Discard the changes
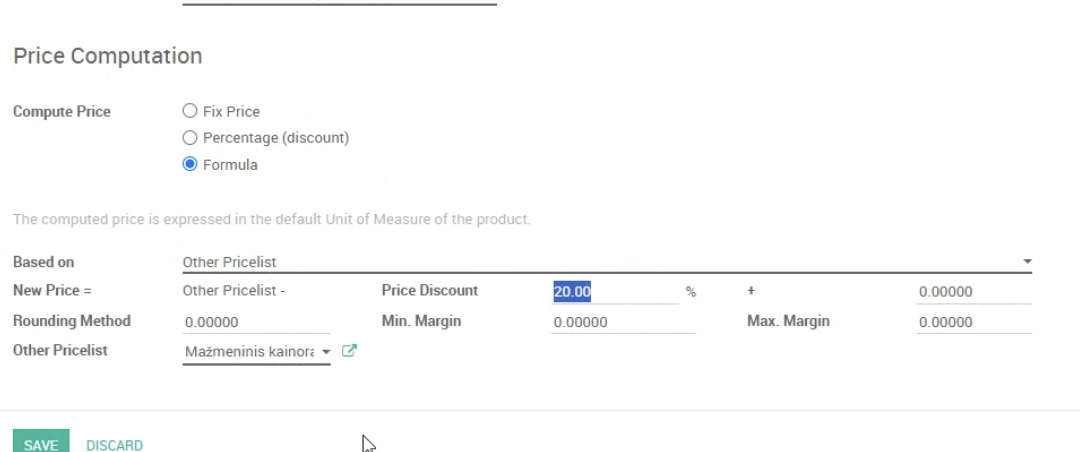The image size is (1080, 452). point(114,445)
